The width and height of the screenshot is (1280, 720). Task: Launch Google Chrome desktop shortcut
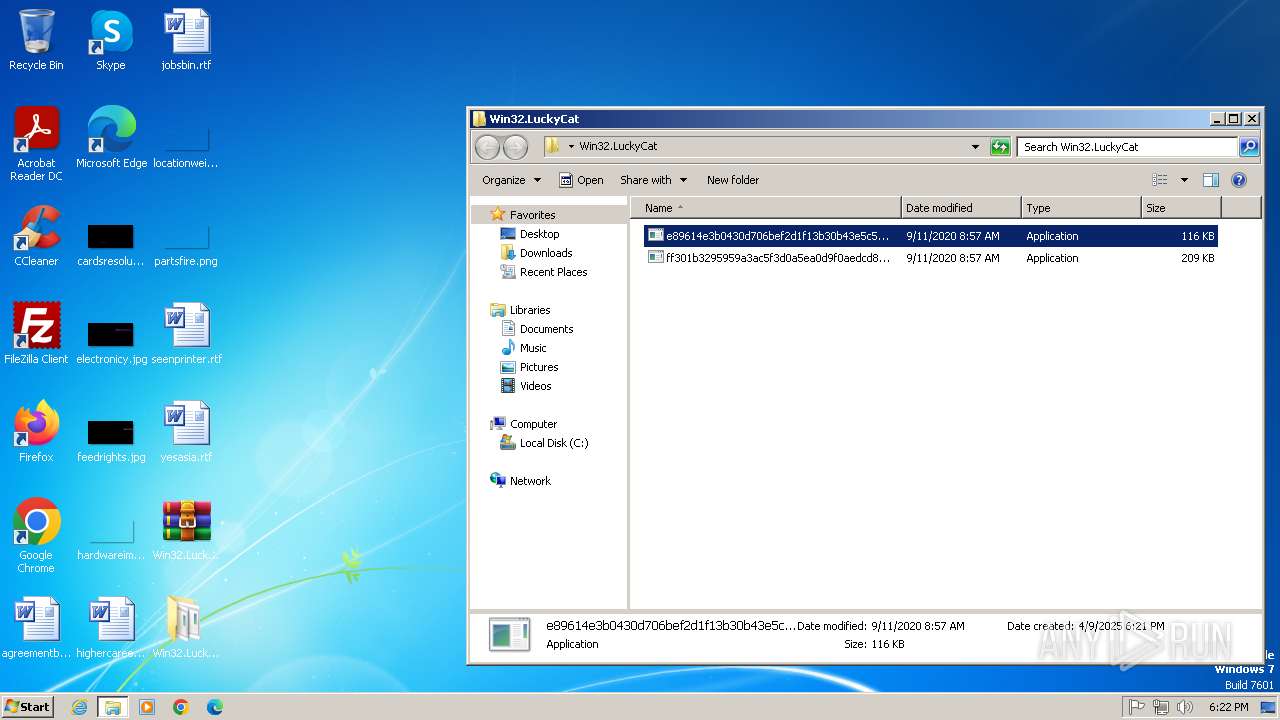(36, 535)
